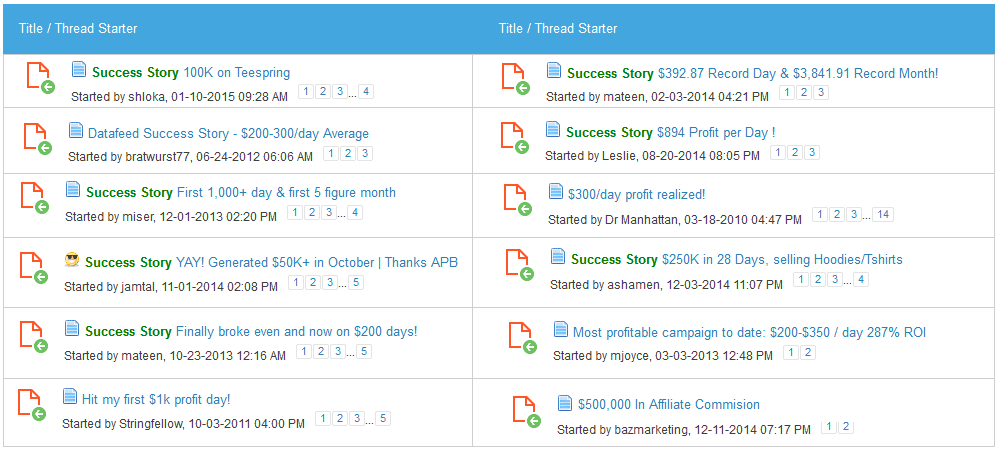Click the sunglasses smiley icon on the jamtal thread
Screen dimensions: 999x453
(x=72, y=259)
